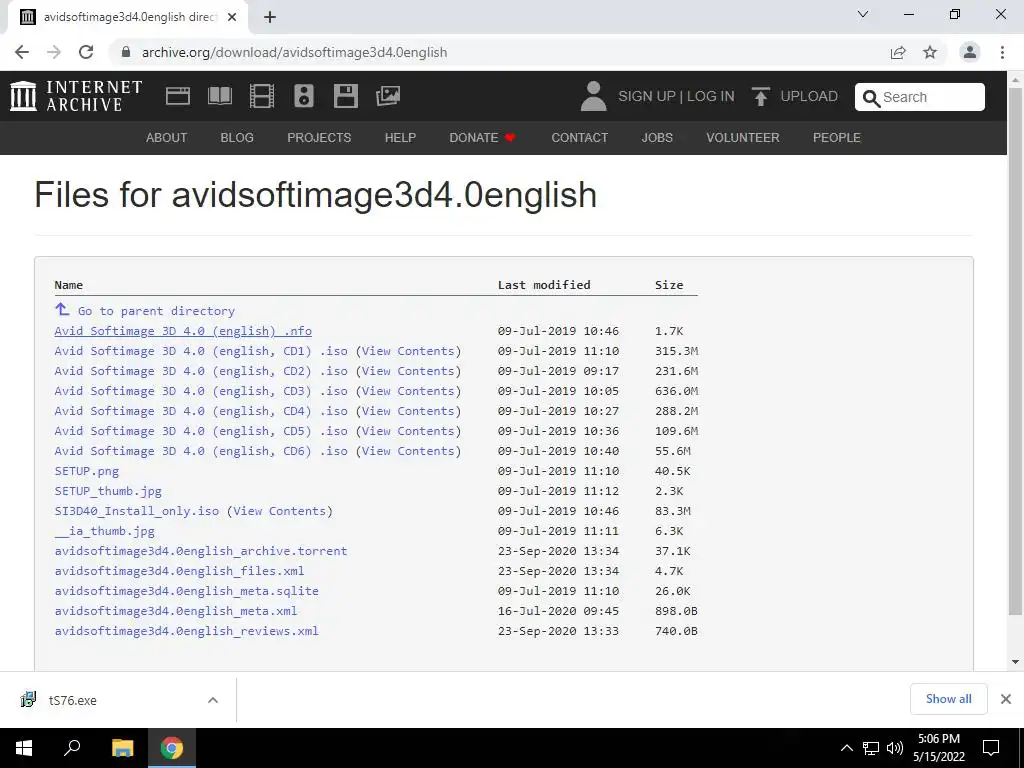
Task: Bookmark this tab with star icon
Action: click(930, 52)
